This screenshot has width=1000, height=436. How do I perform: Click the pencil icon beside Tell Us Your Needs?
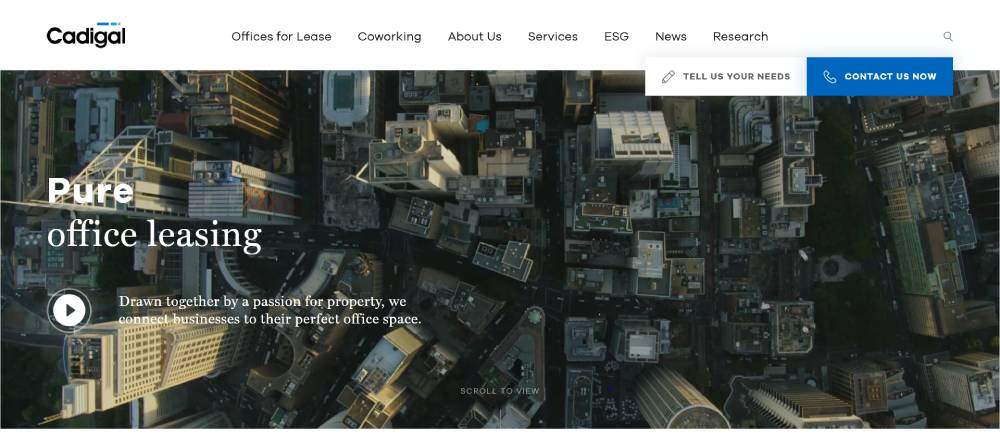point(668,77)
